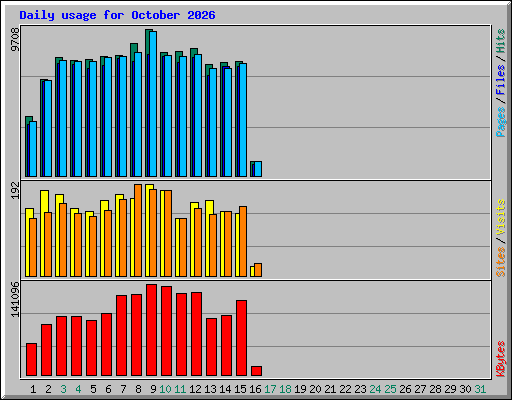Image resolution: width=512 pixels, height=400 pixels.
Task: Select the pages bar for day 12
Action: point(198,116)
